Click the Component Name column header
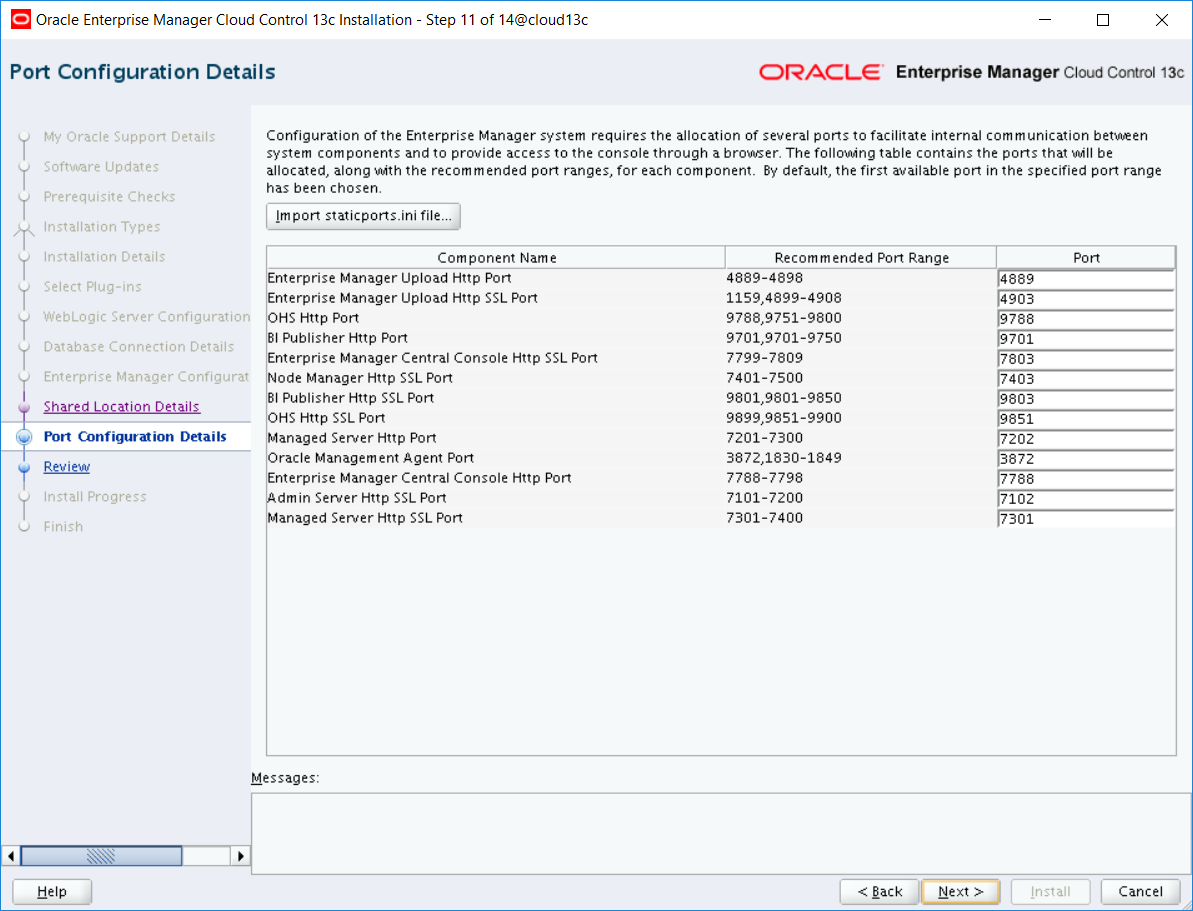1193x911 pixels. pyautogui.click(x=496, y=257)
